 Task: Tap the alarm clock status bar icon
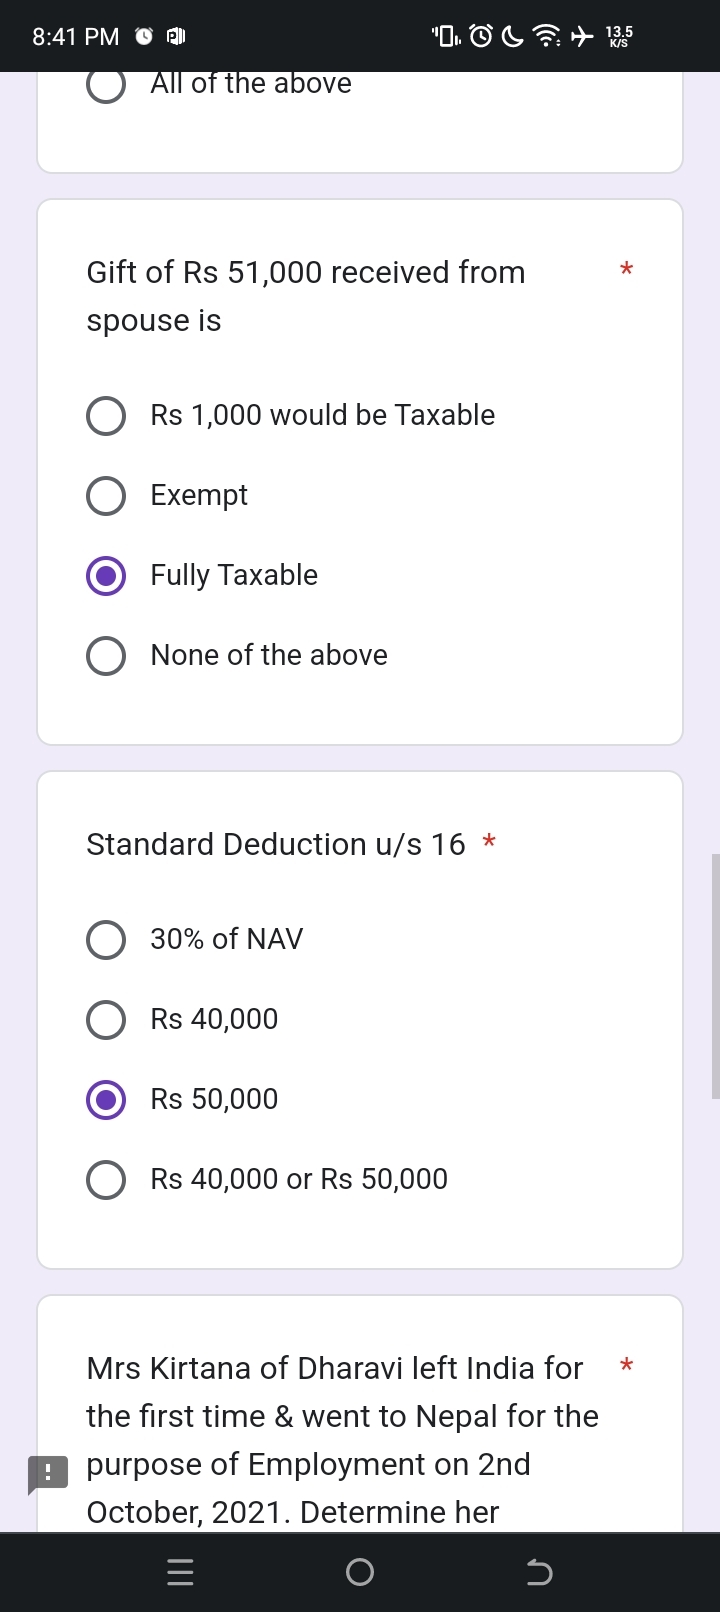pos(481,37)
